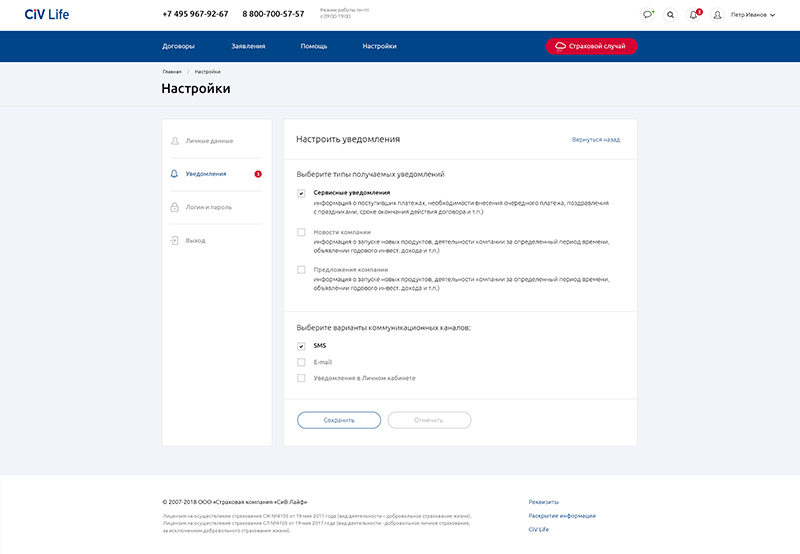Click the exit icon beside Выход

click(x=174, y=241)
